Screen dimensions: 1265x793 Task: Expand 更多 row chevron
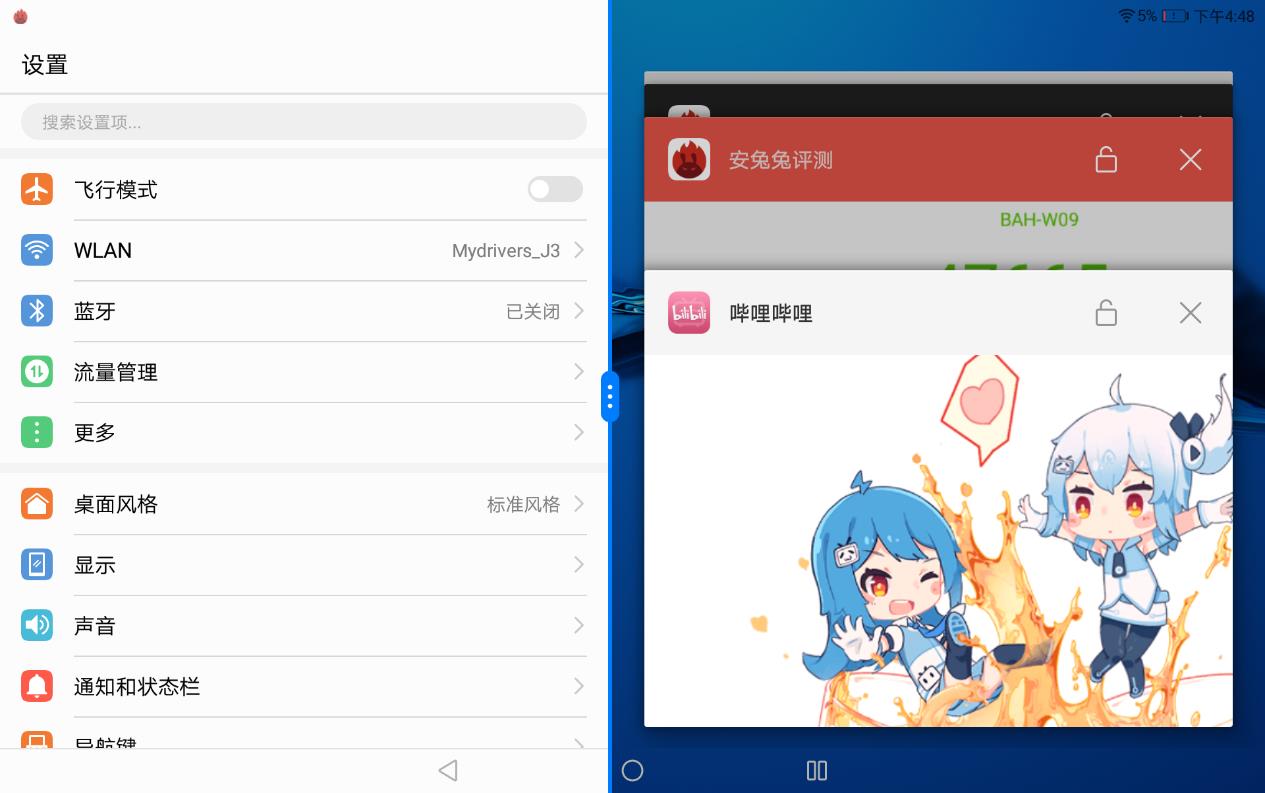pyautogui.click(x=579, y=432)
